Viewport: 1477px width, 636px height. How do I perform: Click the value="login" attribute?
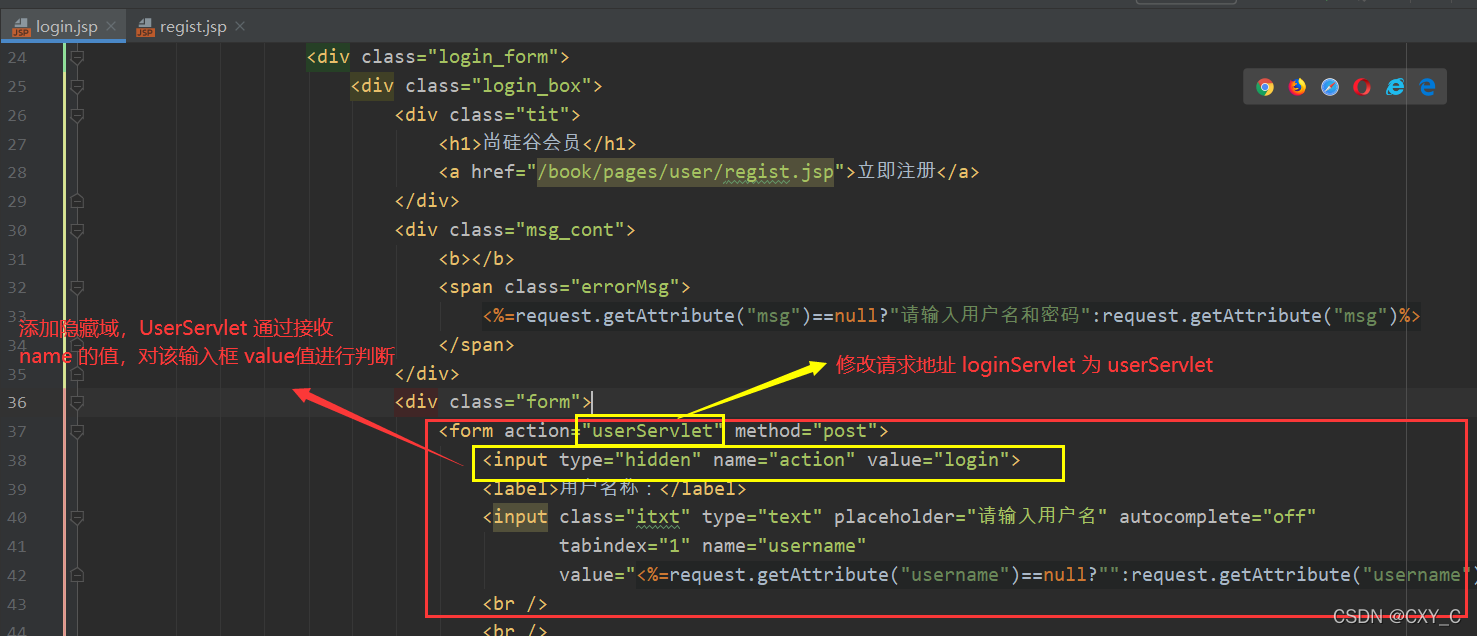tap(938, 460)
